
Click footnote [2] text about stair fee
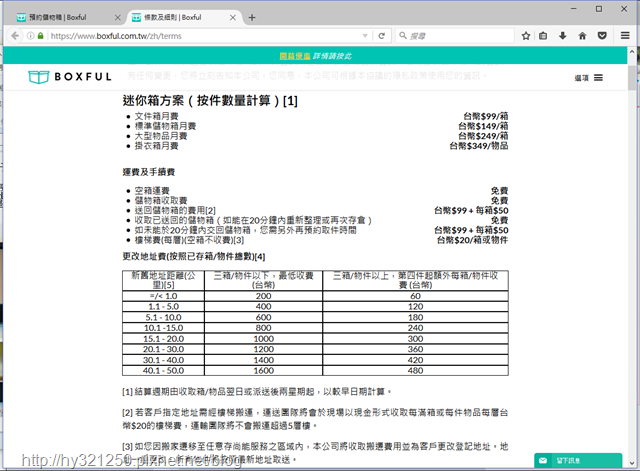315,419
